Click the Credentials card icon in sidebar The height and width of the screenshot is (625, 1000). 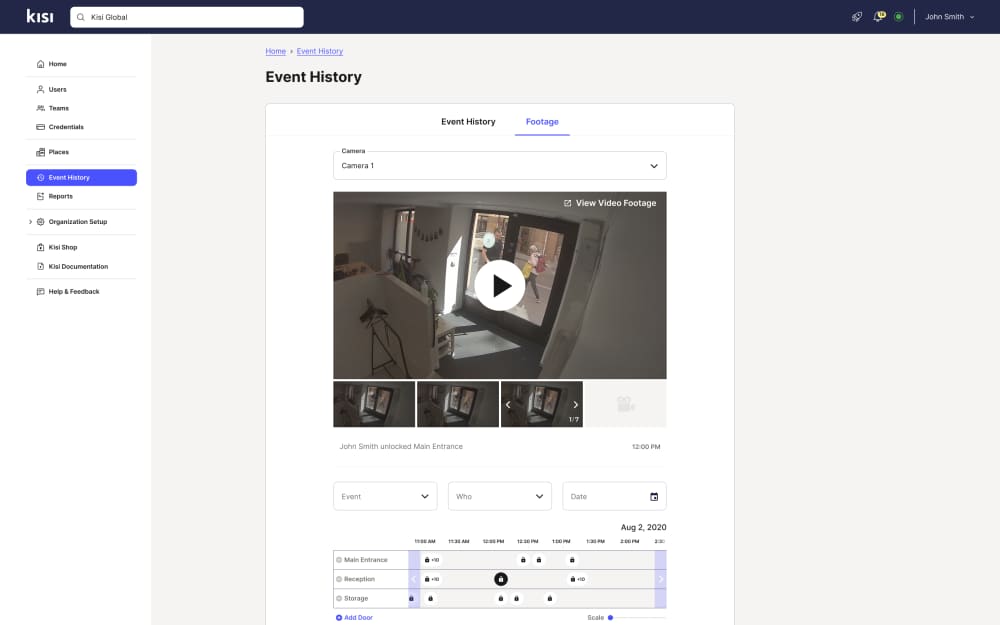coord(40,127)
